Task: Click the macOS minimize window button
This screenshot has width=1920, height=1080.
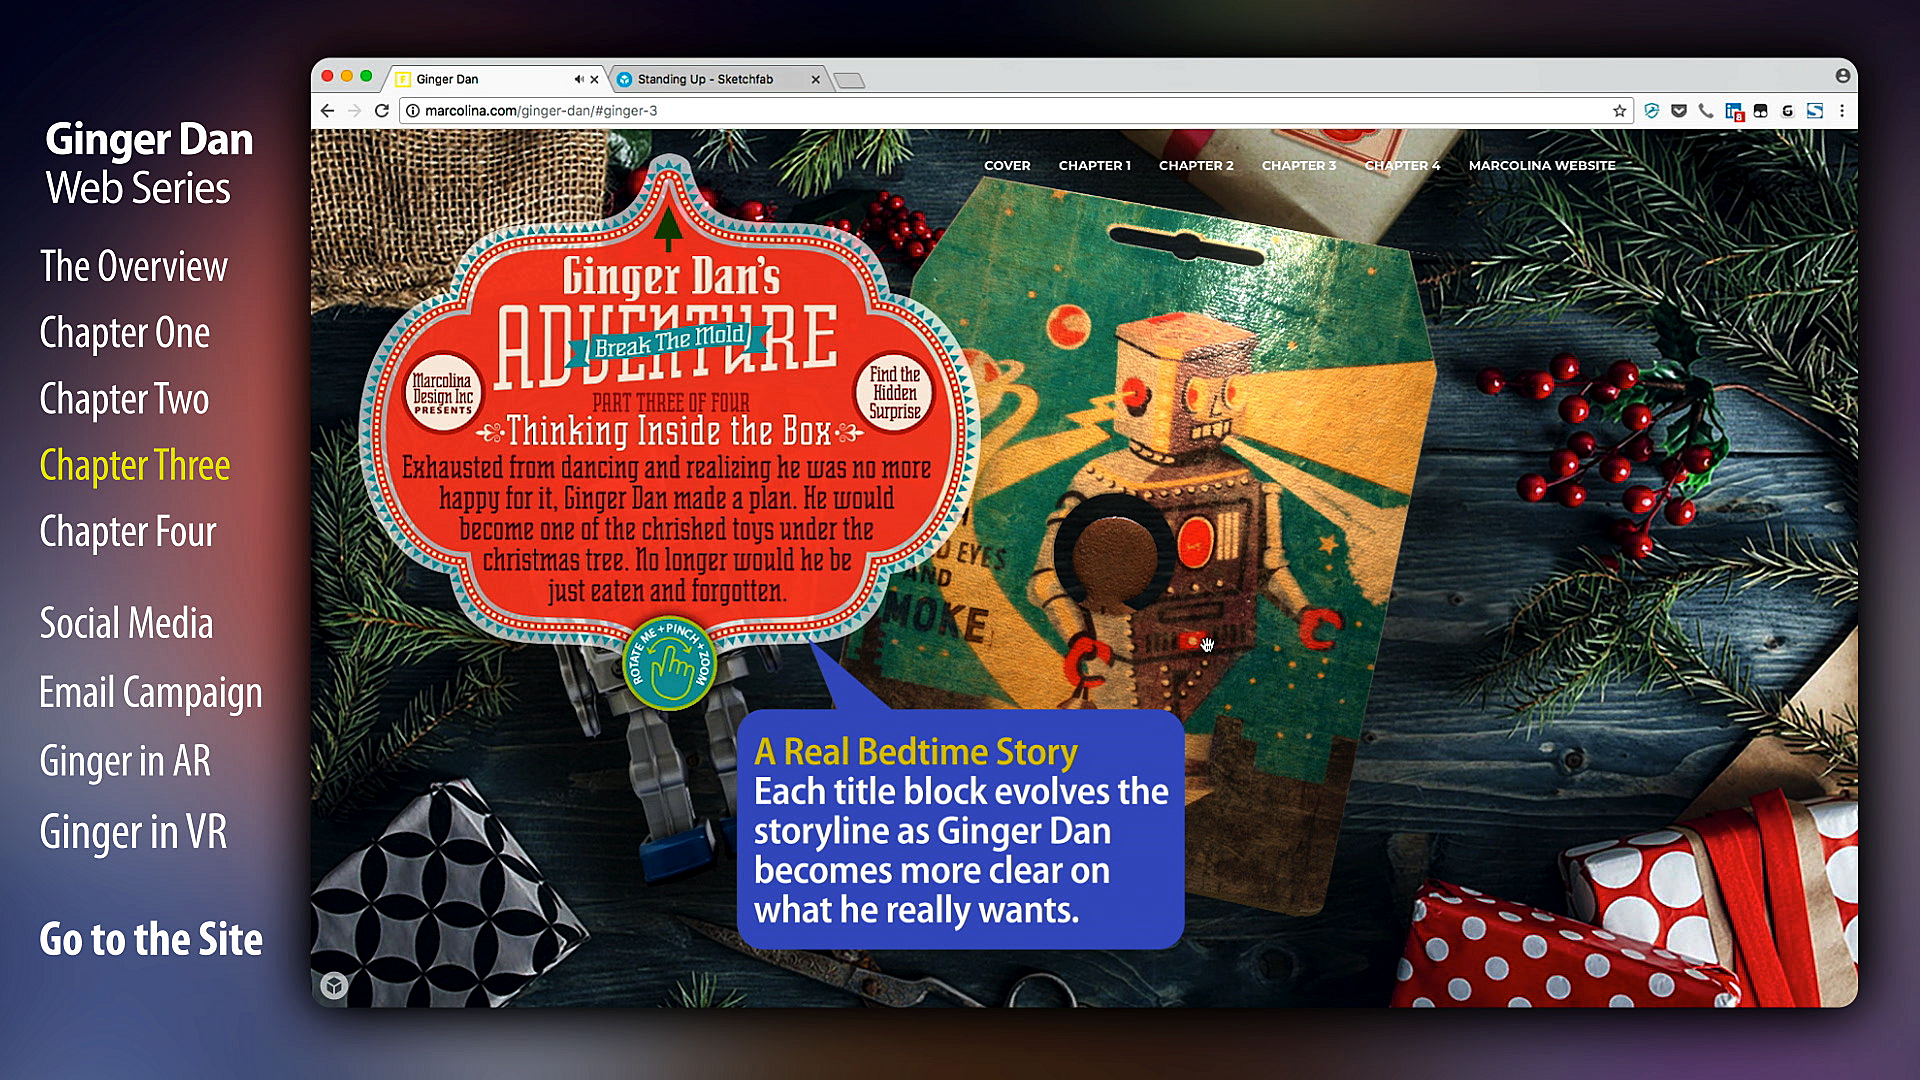Action: (346, 77)
